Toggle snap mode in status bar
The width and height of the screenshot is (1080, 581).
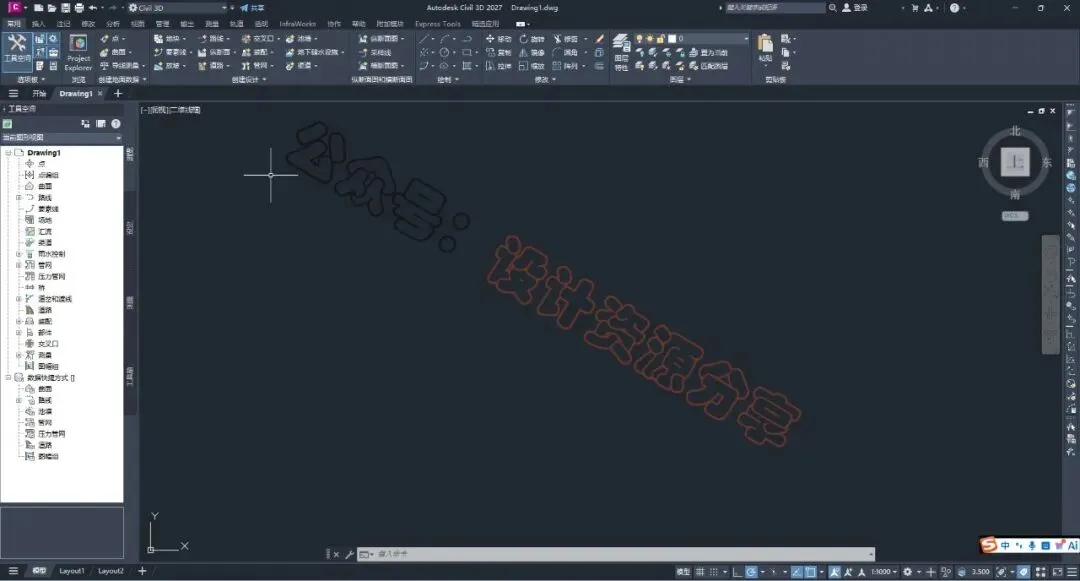pos(714,571)
